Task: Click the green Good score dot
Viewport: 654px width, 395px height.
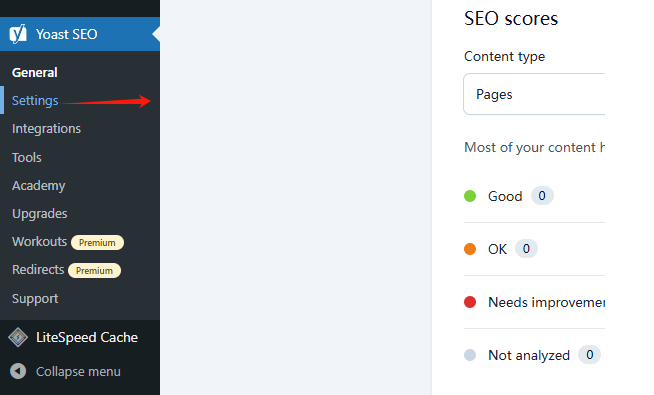Action: pos(470,196)
